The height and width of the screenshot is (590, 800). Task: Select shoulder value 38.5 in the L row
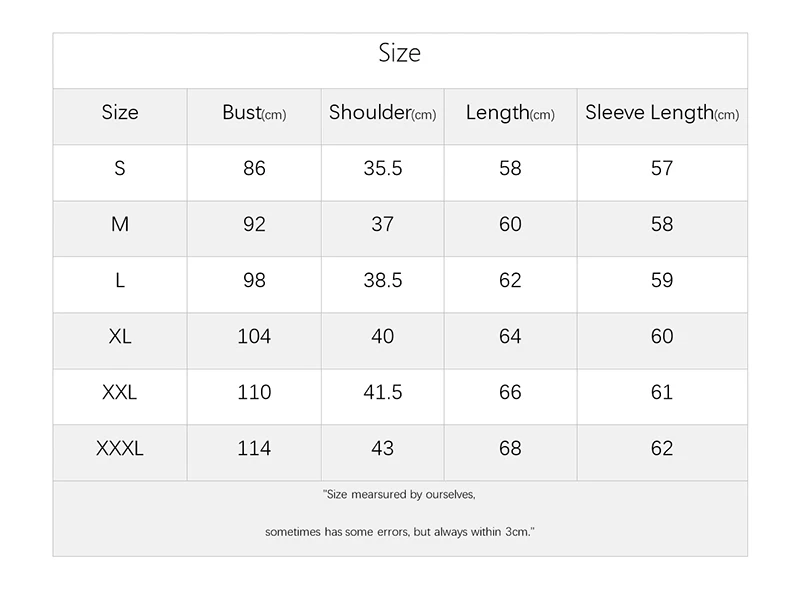point(383,280)
